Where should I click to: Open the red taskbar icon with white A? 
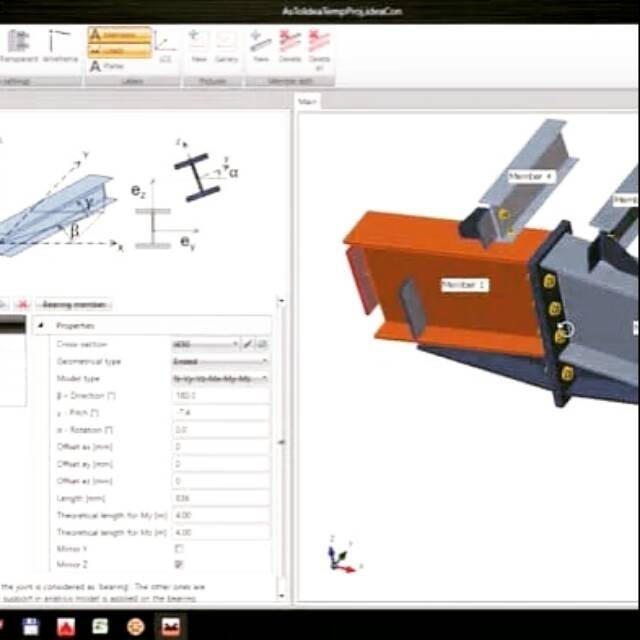pyautogui.click(x=66, y=627)
